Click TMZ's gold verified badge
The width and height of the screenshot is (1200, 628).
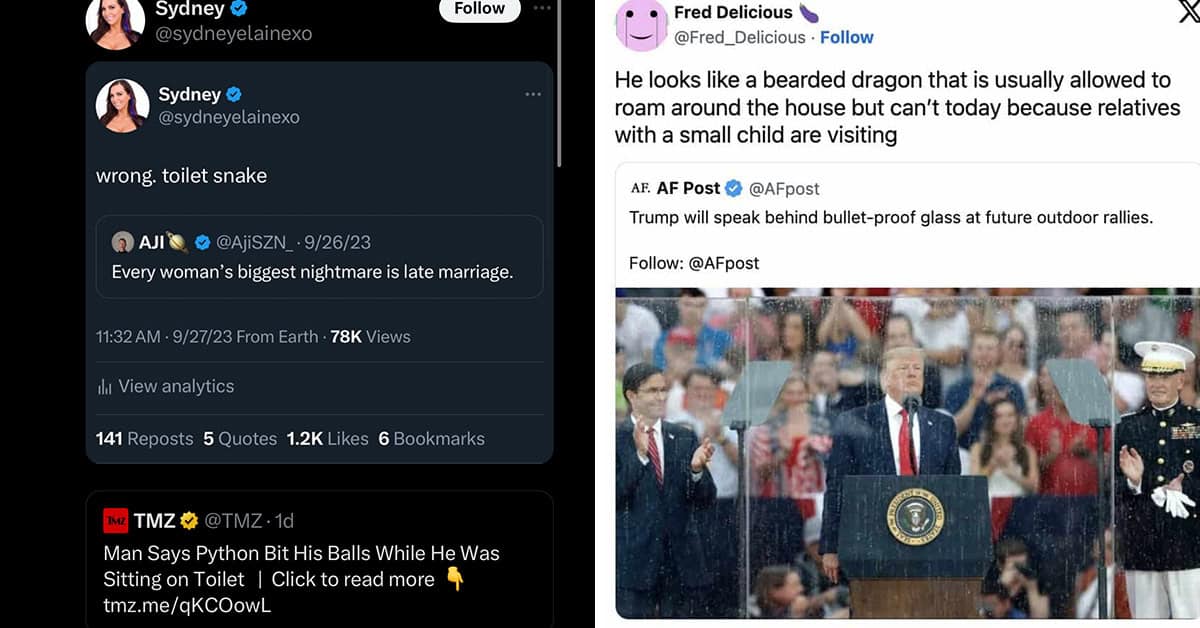pyautogui.click(x=189, y=521)
